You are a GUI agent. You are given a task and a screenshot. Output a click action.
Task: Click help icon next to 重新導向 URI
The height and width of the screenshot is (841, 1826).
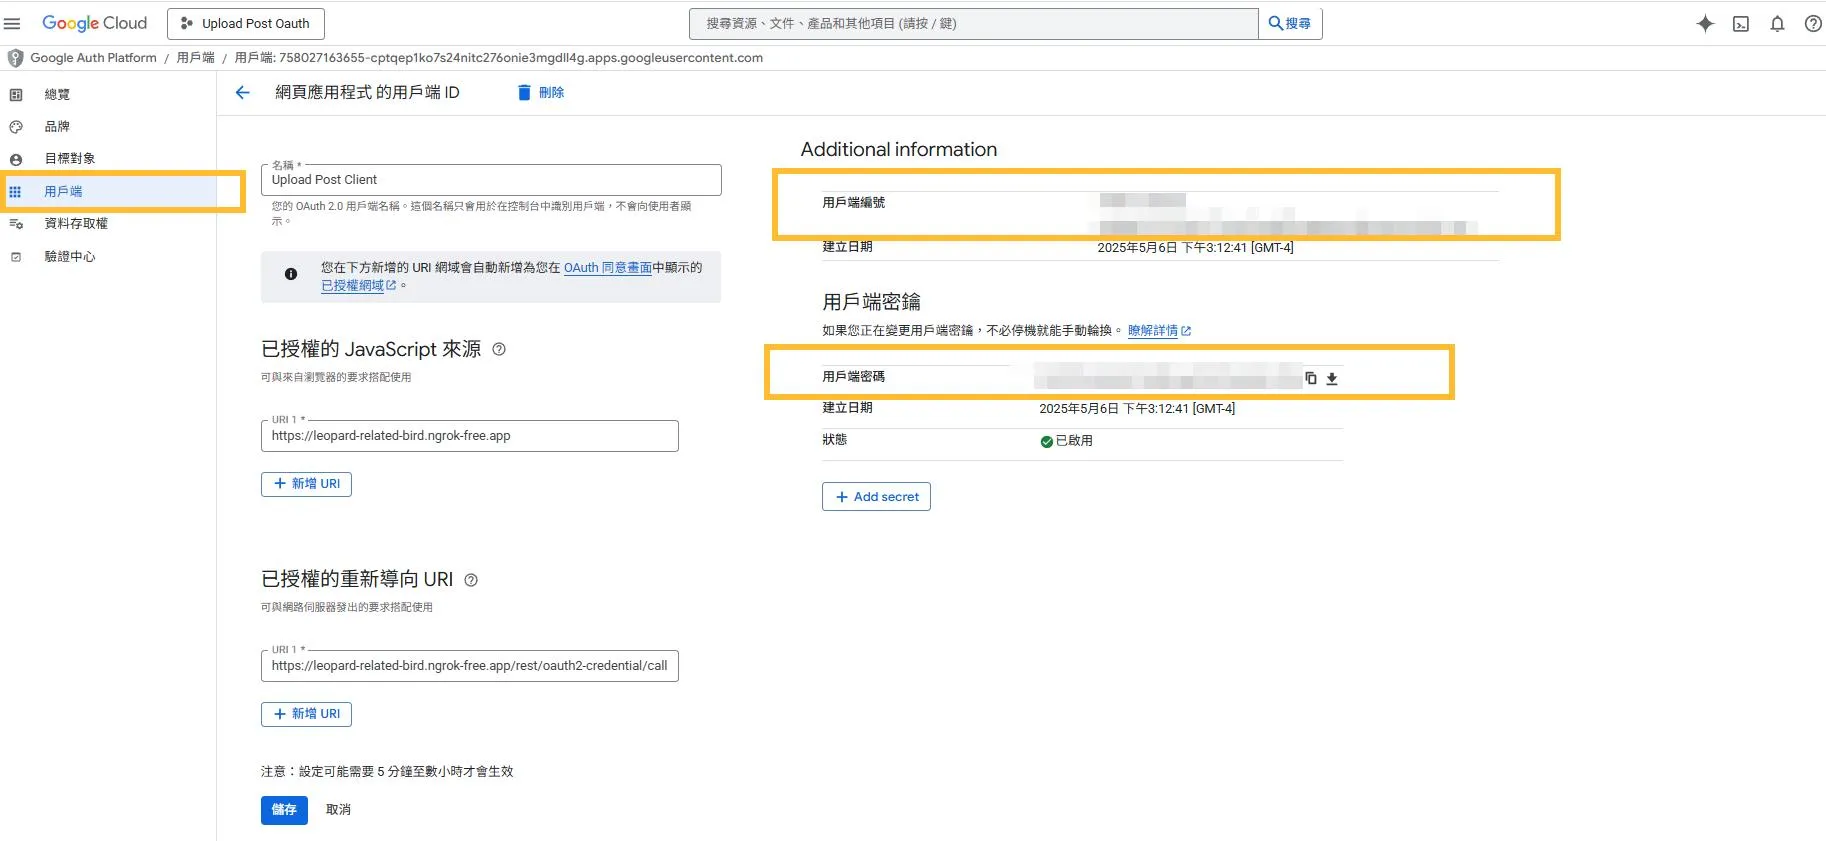point(471,580)
